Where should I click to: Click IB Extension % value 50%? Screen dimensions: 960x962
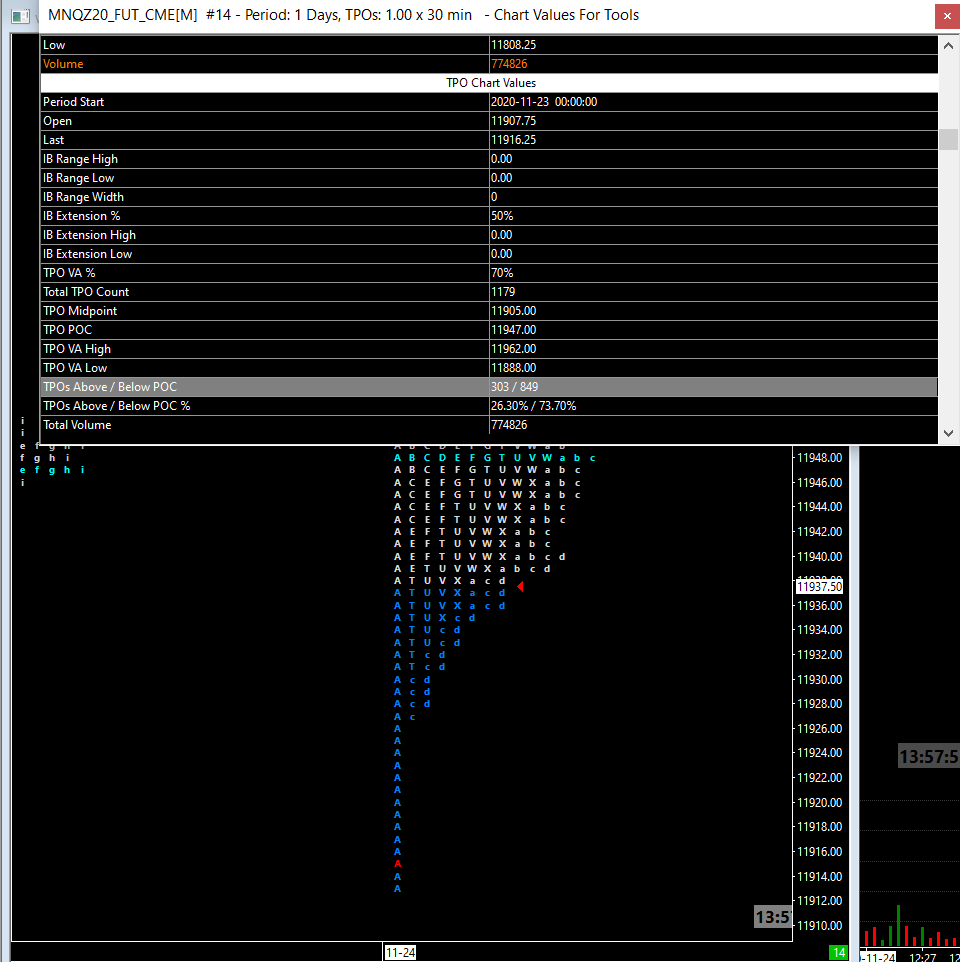point(502,216)
